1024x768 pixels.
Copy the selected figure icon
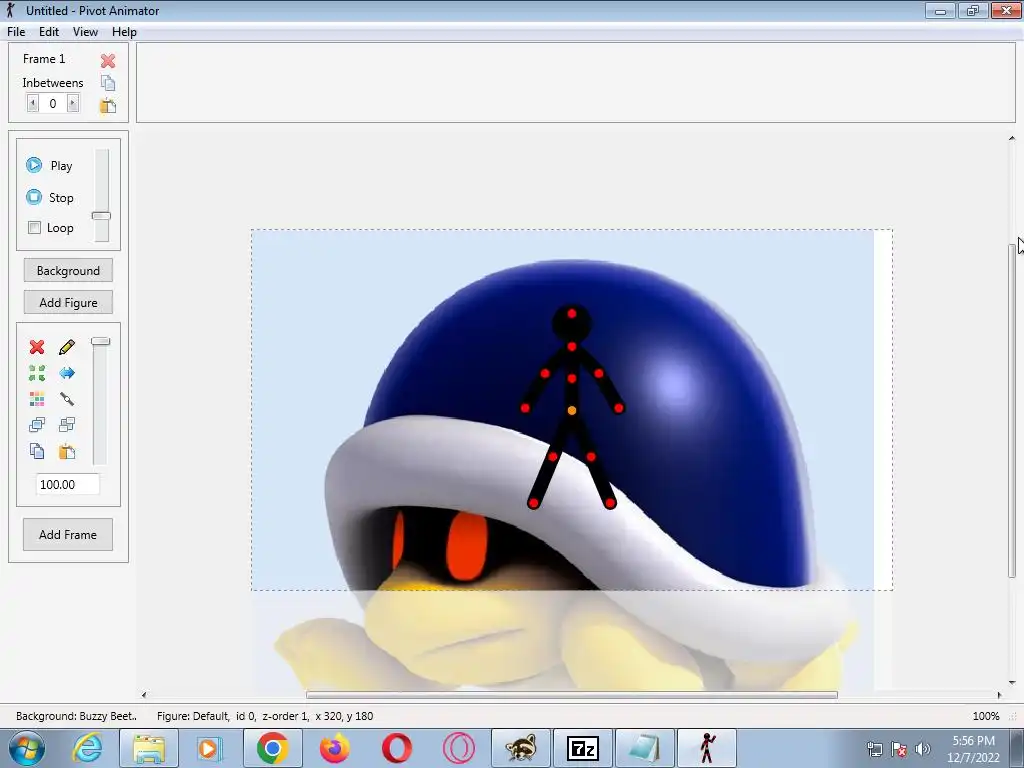(x=37, y=451)
